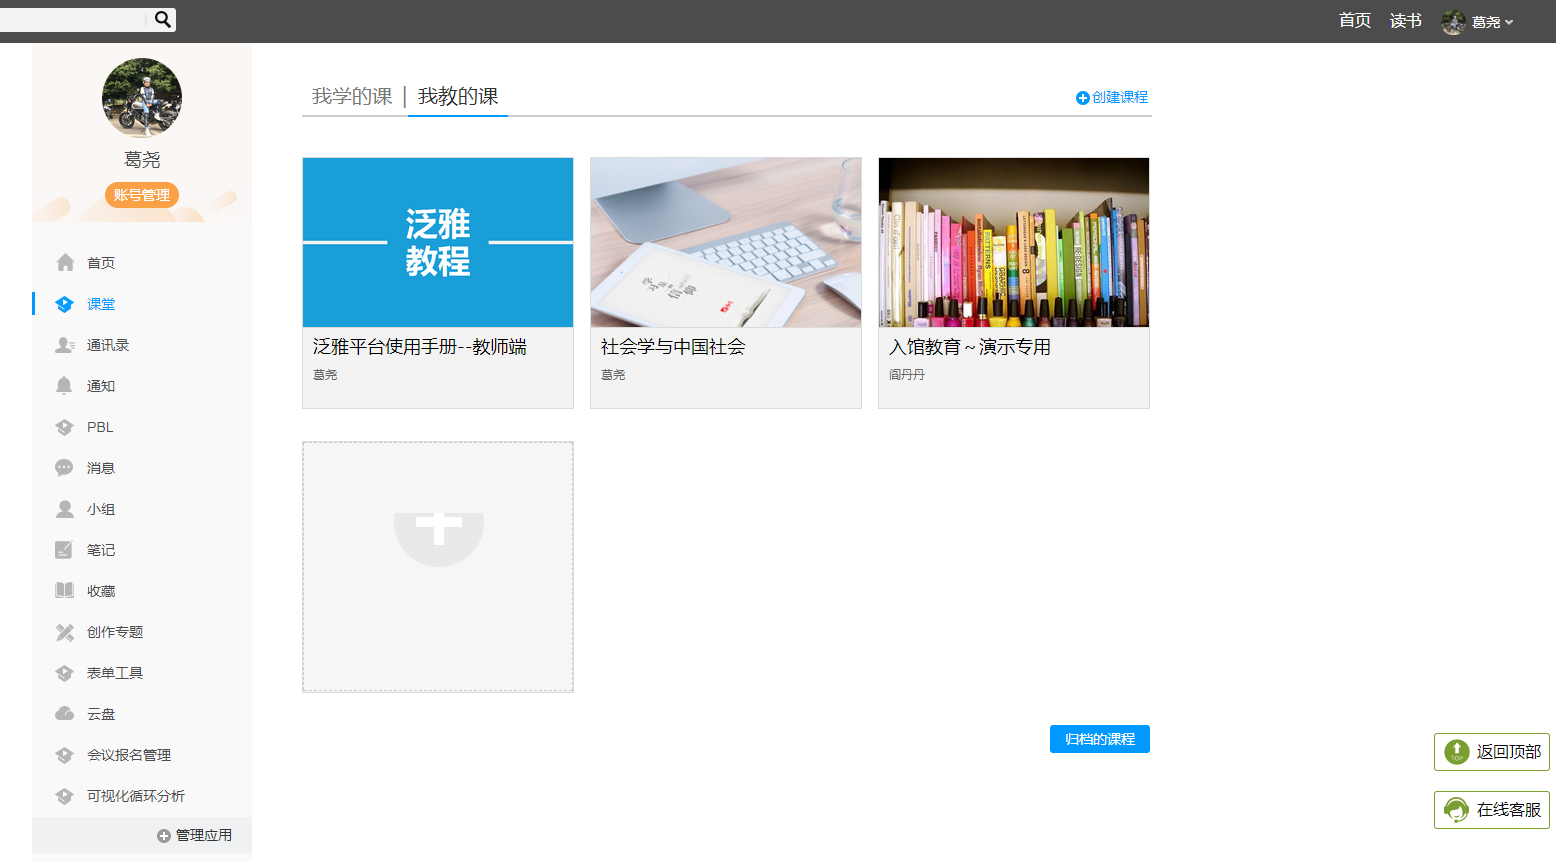
Task: Switch to the 我学的课 tab
Action: tap(351, 97)
